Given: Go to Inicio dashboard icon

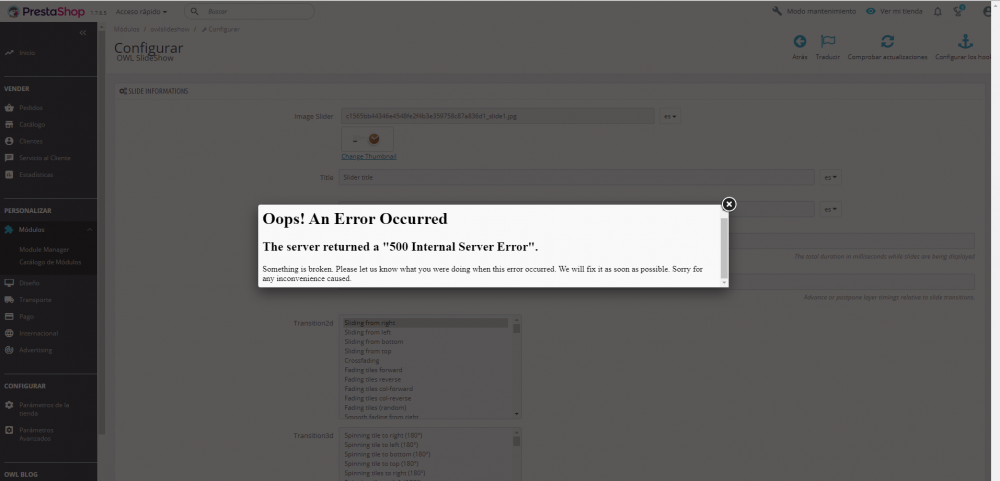Looking at the screenshot, I should click(9, 53).
